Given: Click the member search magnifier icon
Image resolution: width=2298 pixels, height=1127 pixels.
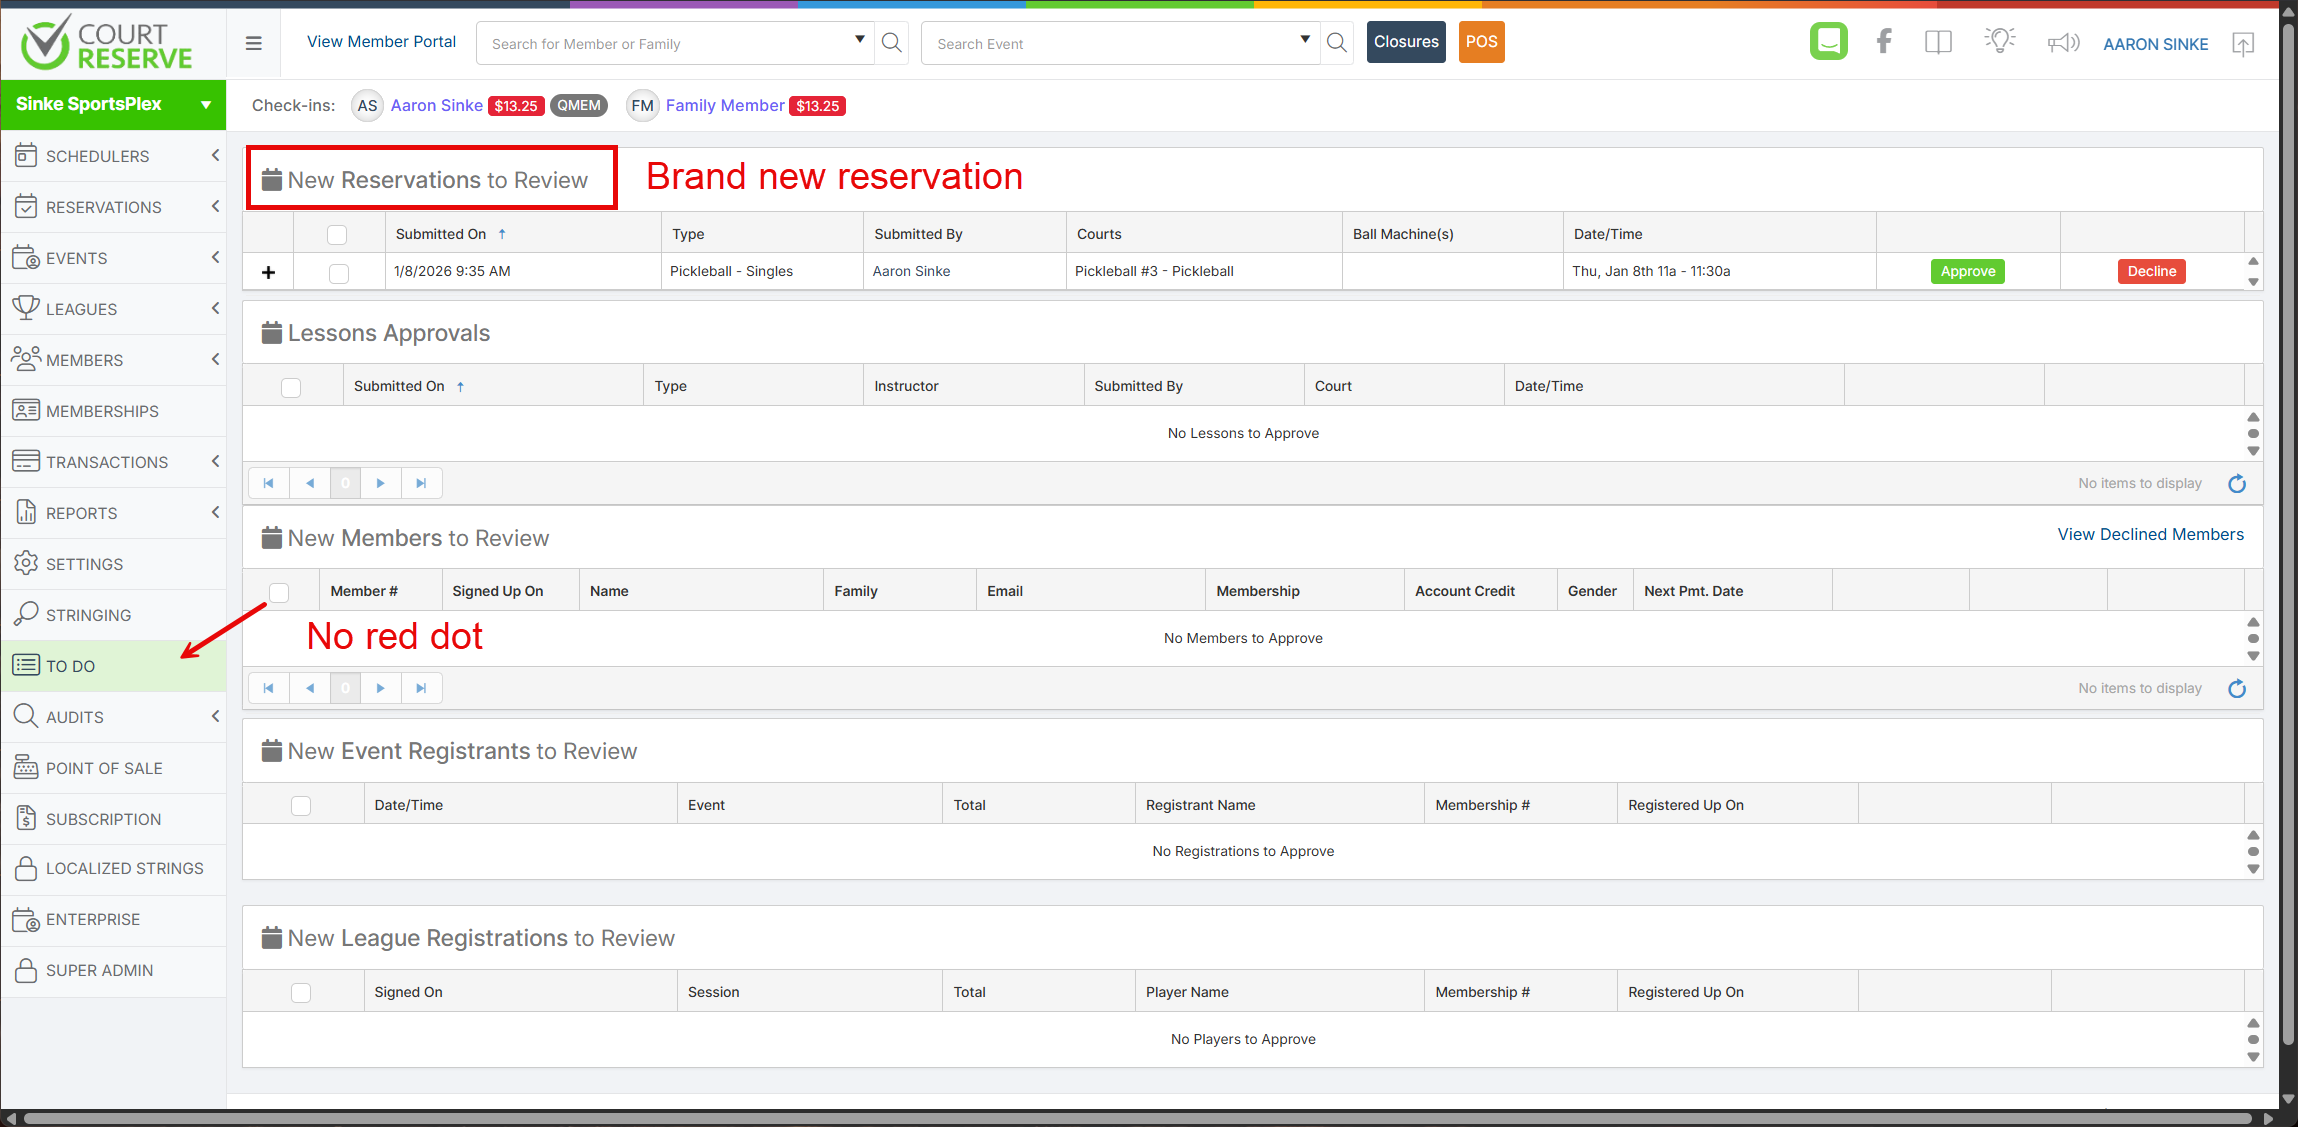Looking at the screenshot, I should coord(891,43).
